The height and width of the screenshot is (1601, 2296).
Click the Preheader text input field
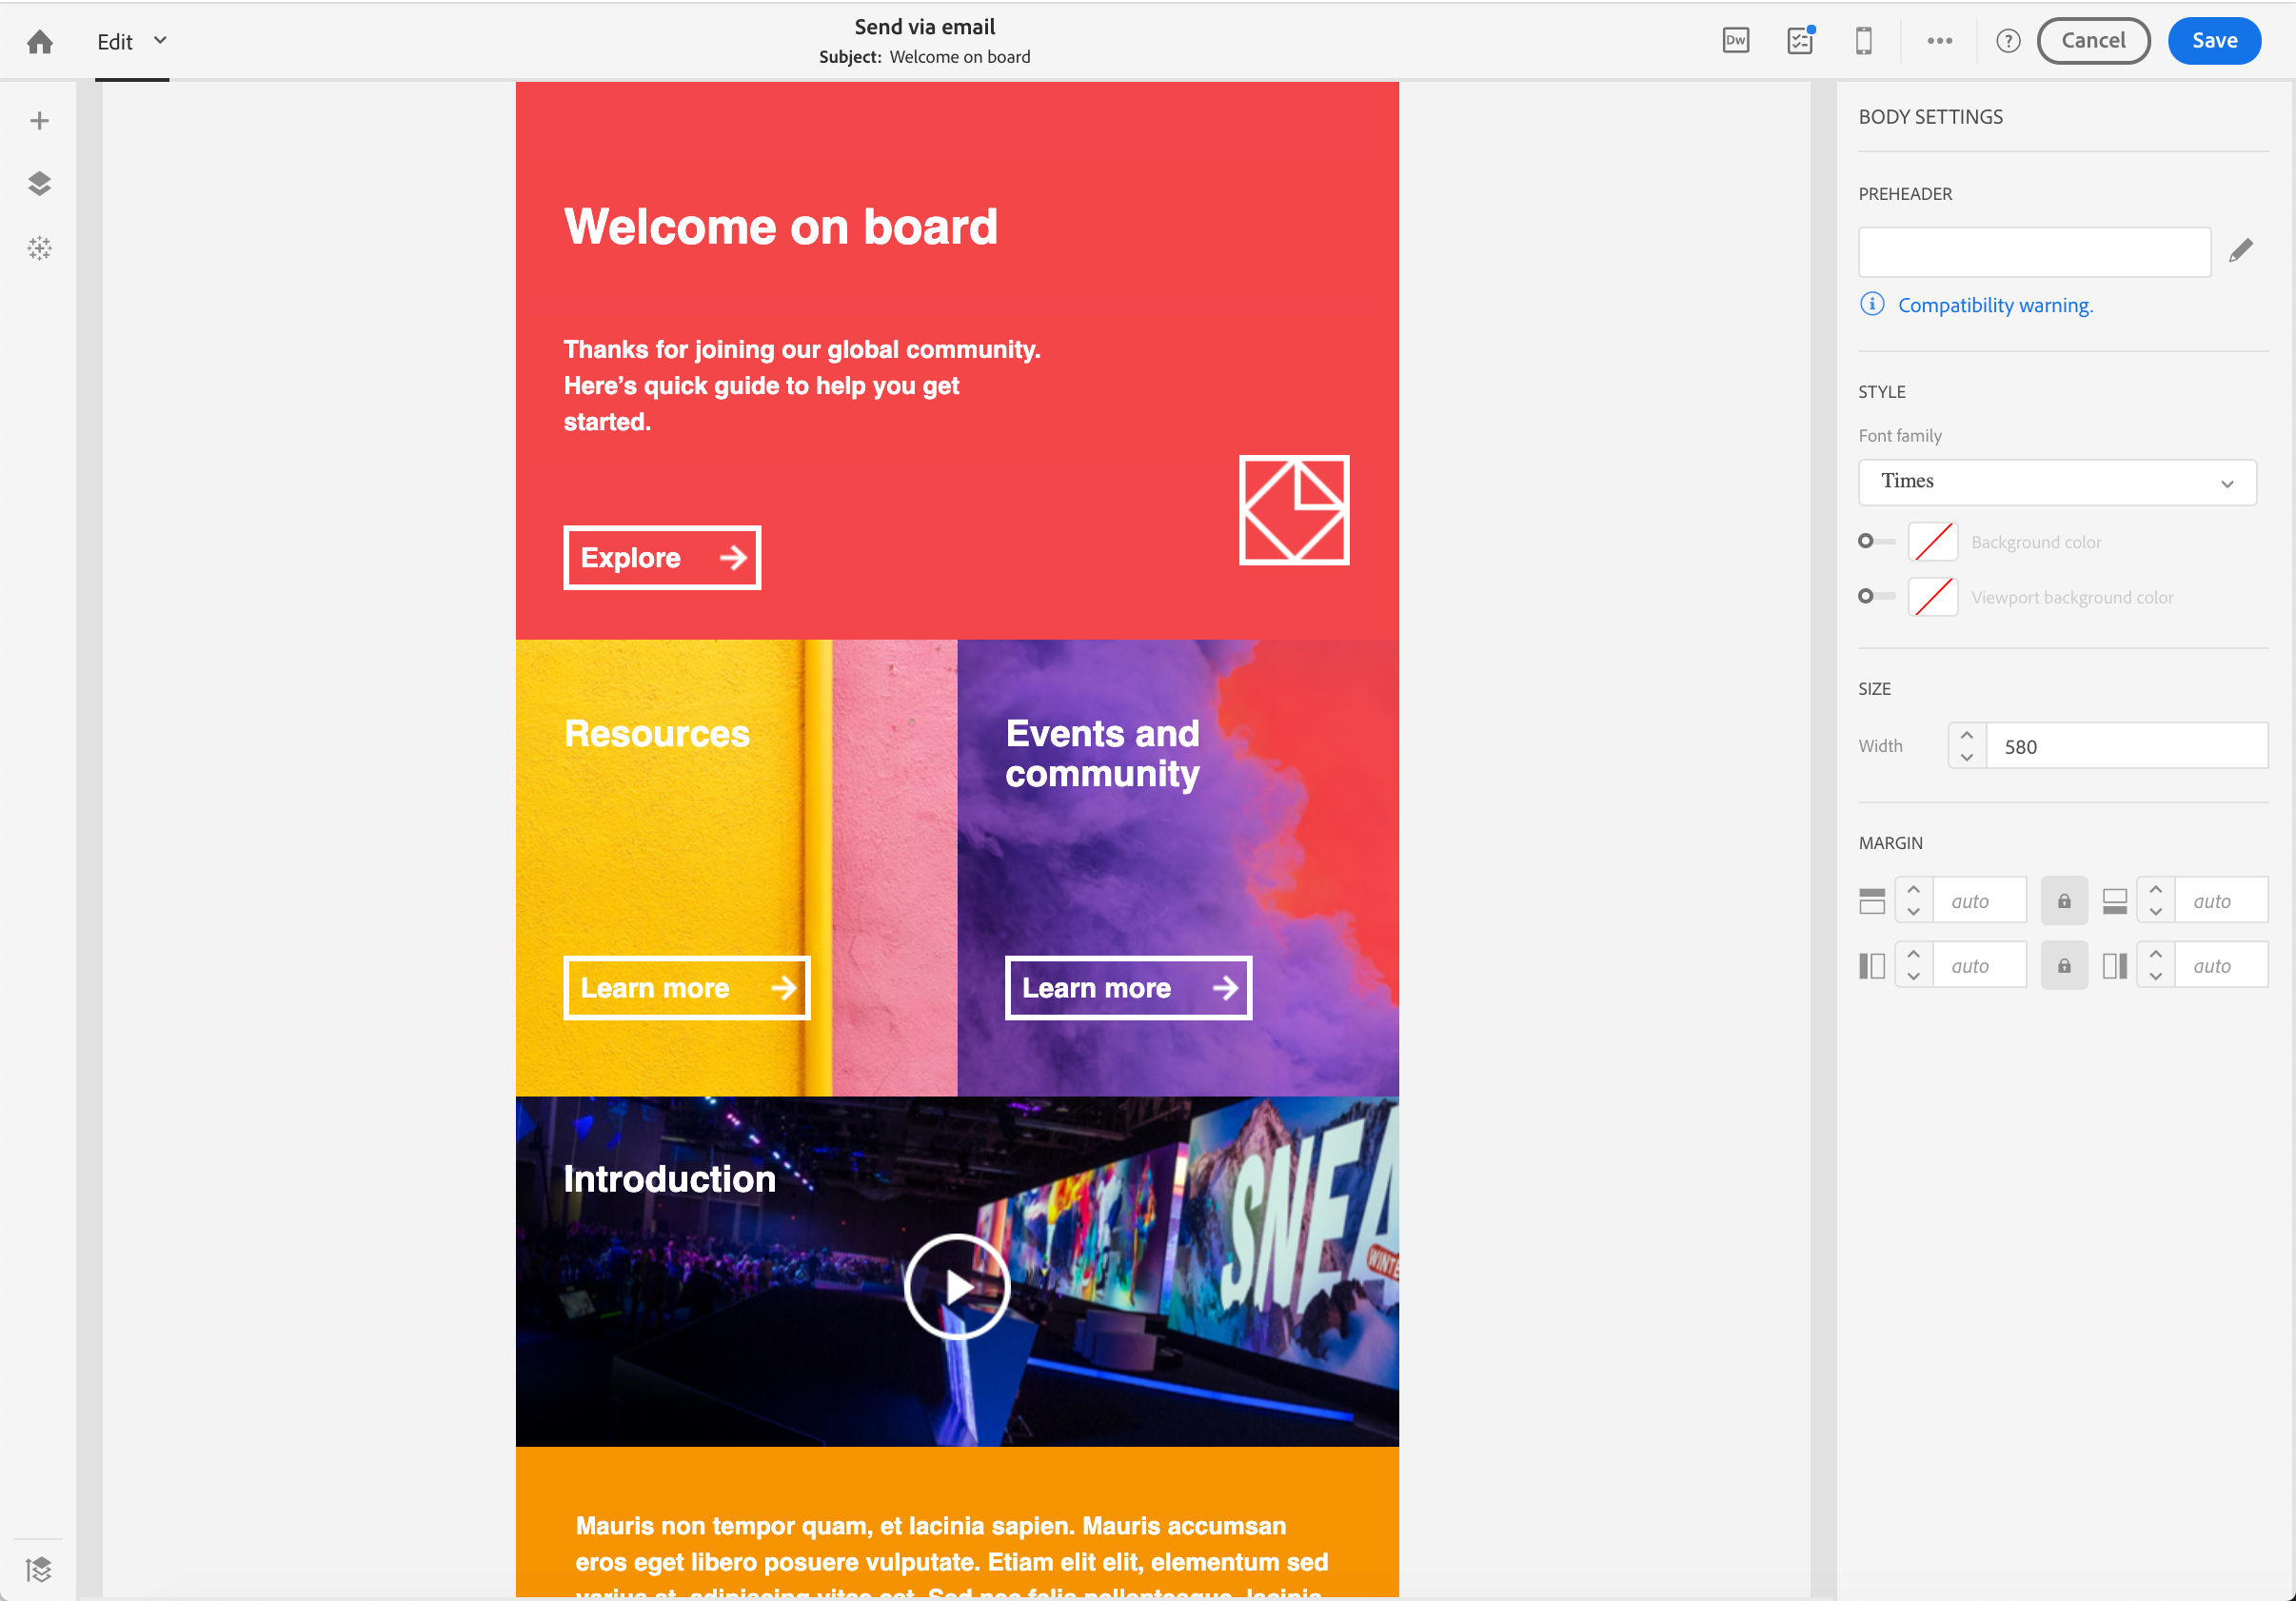point(2034,252)
